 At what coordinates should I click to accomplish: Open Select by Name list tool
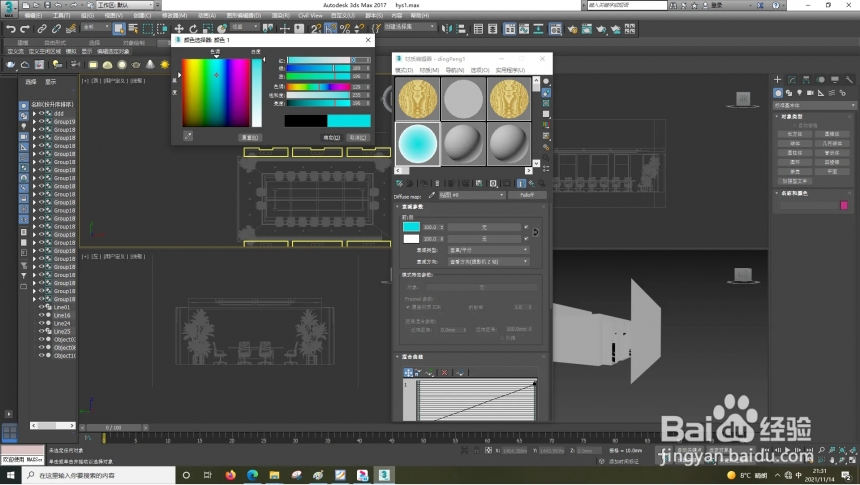pos(133,29)
